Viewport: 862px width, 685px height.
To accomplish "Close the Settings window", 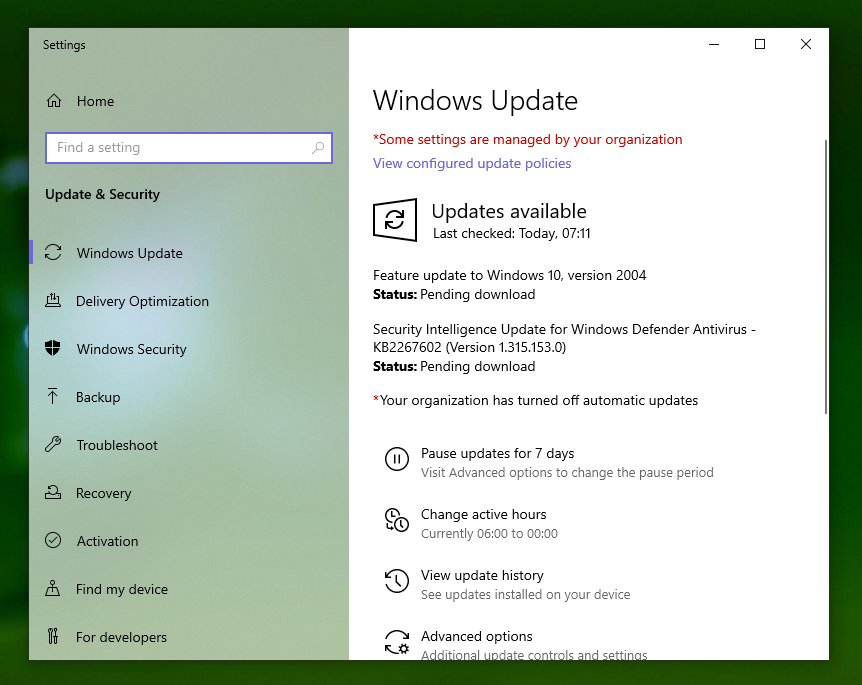I will pos(806,44).
